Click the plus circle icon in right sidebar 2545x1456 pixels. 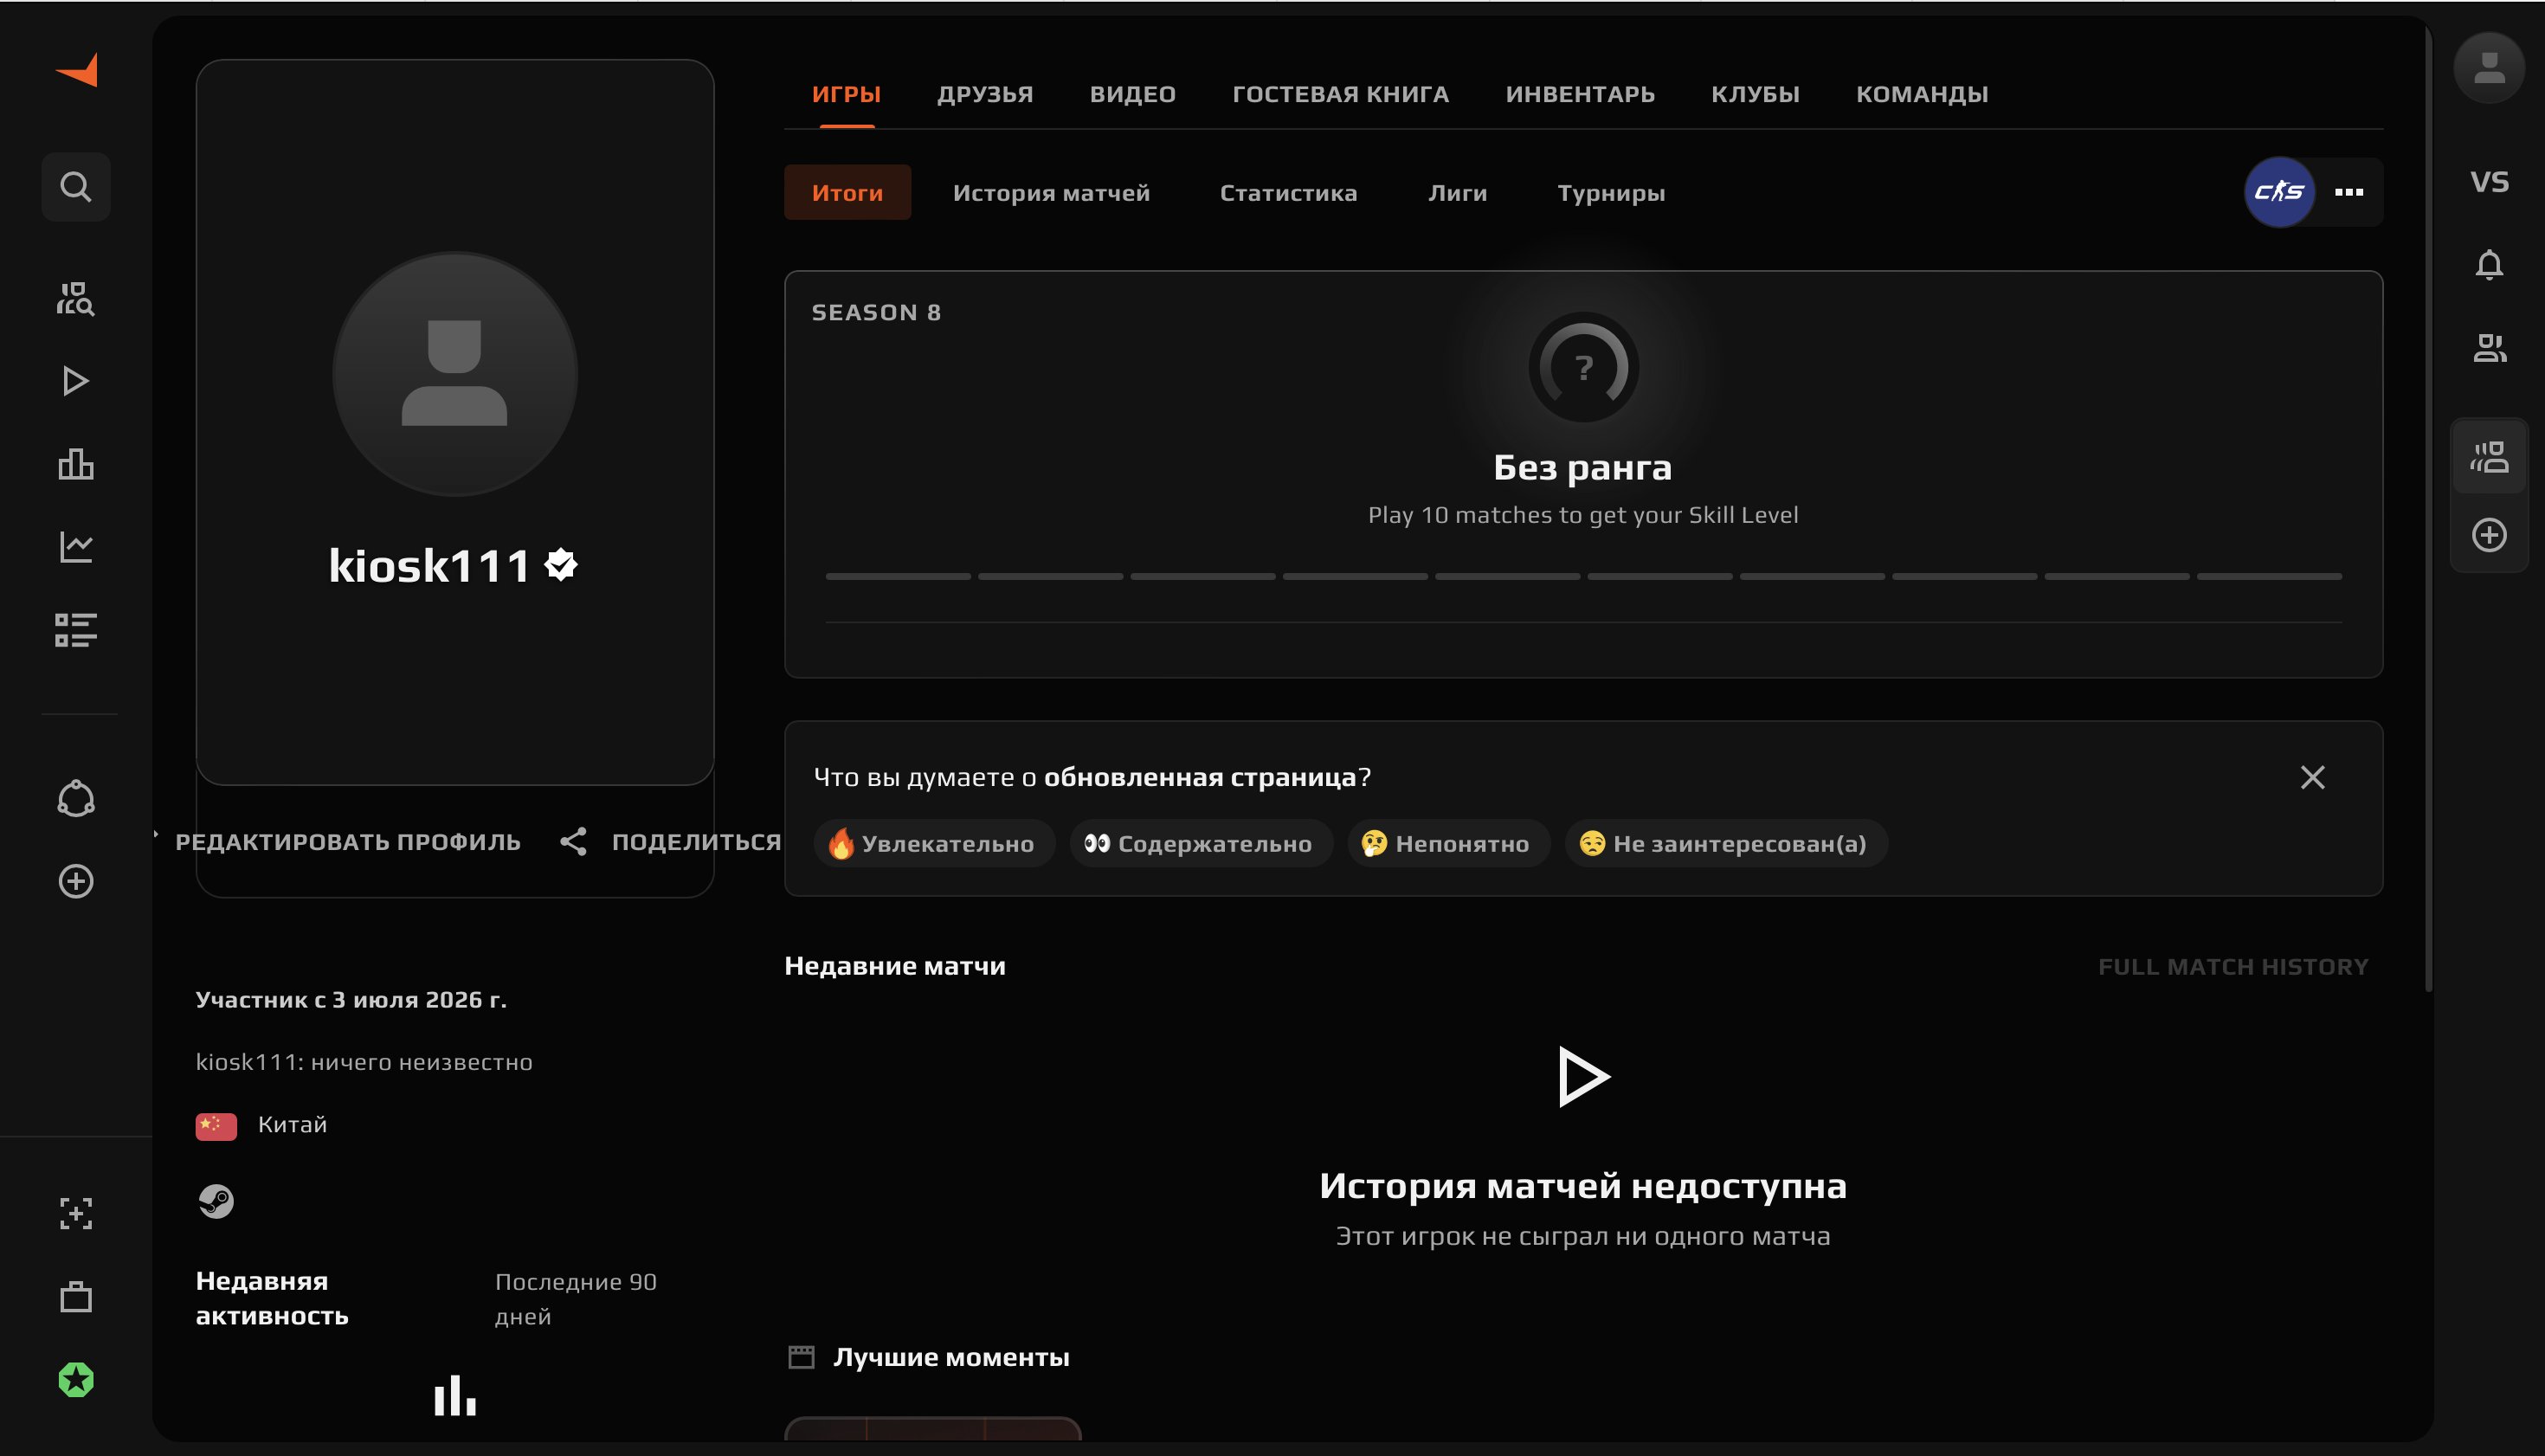[2489, 535]
